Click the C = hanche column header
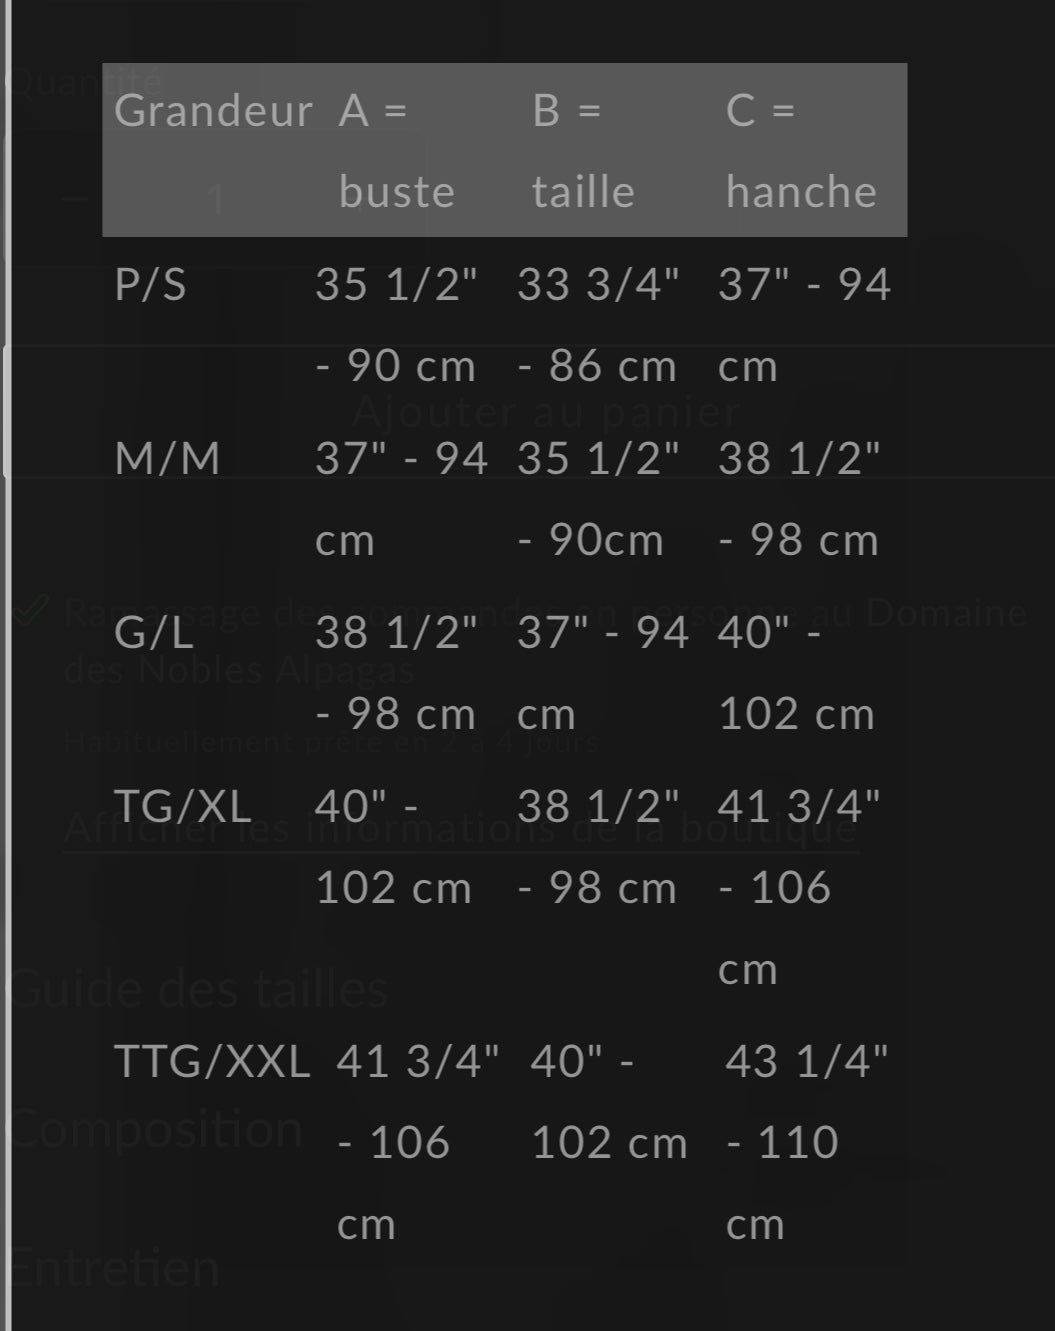 click(801, 150)
